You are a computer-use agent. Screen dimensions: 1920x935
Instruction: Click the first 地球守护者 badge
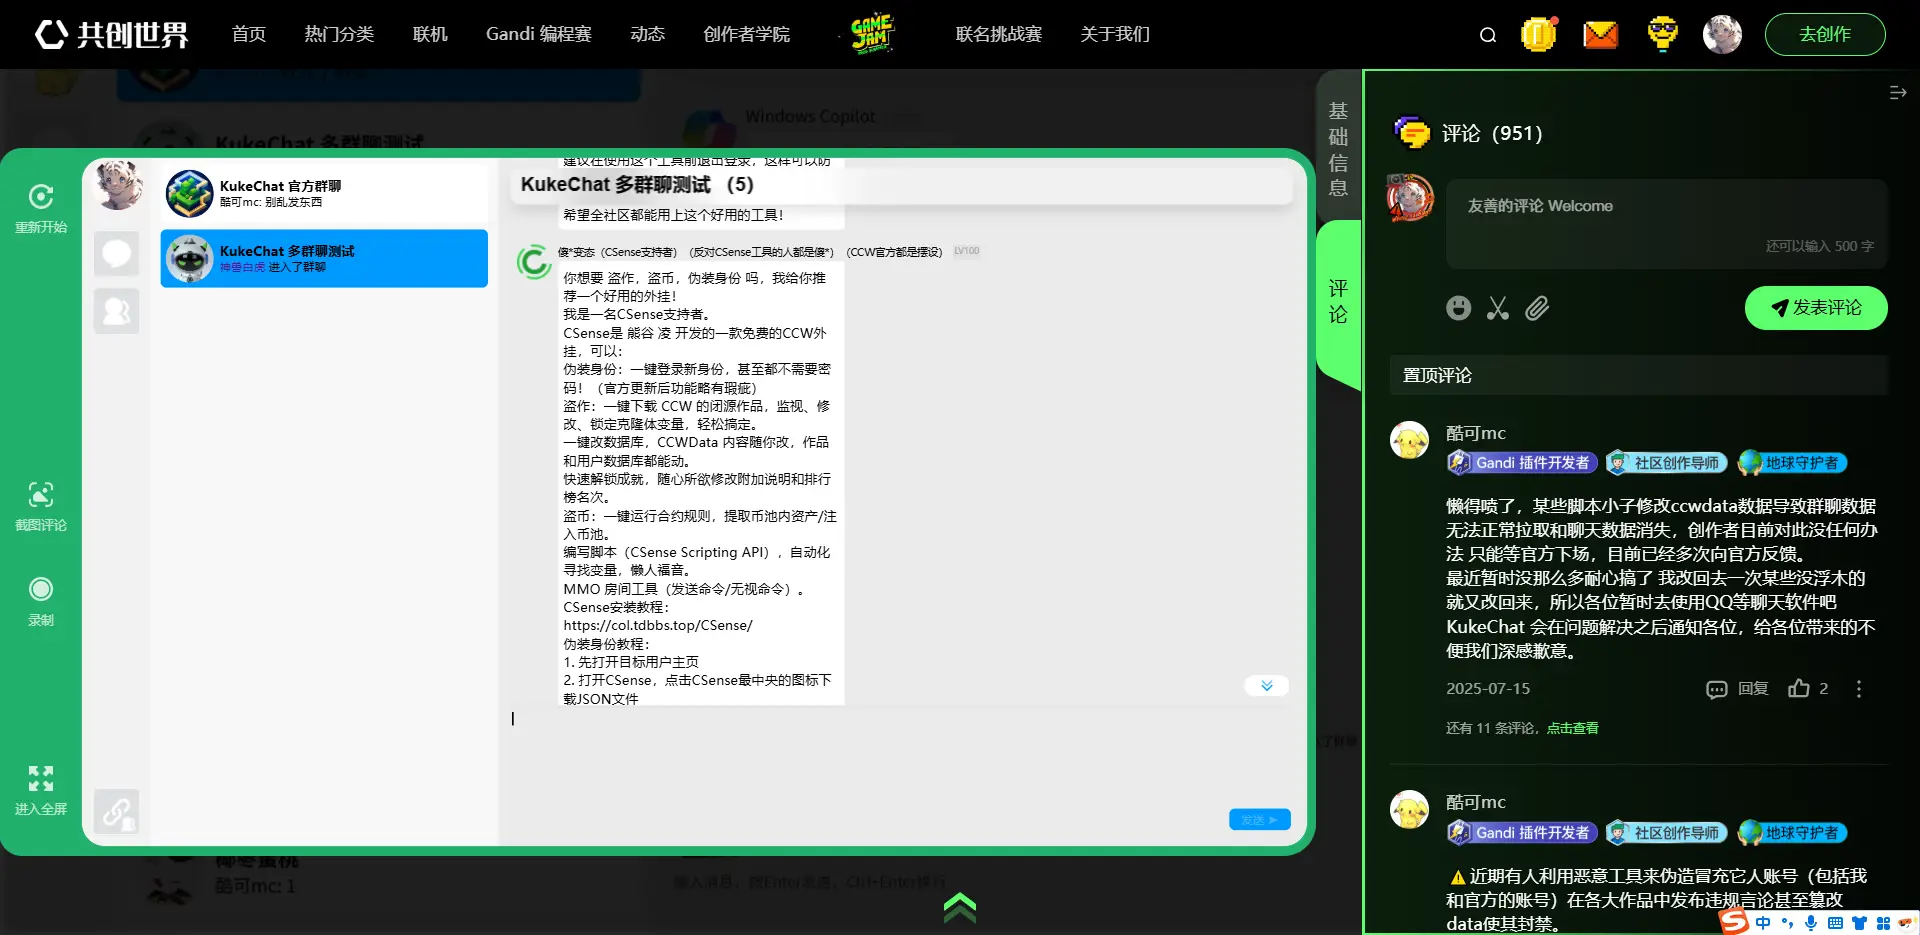pos(1792,463)
